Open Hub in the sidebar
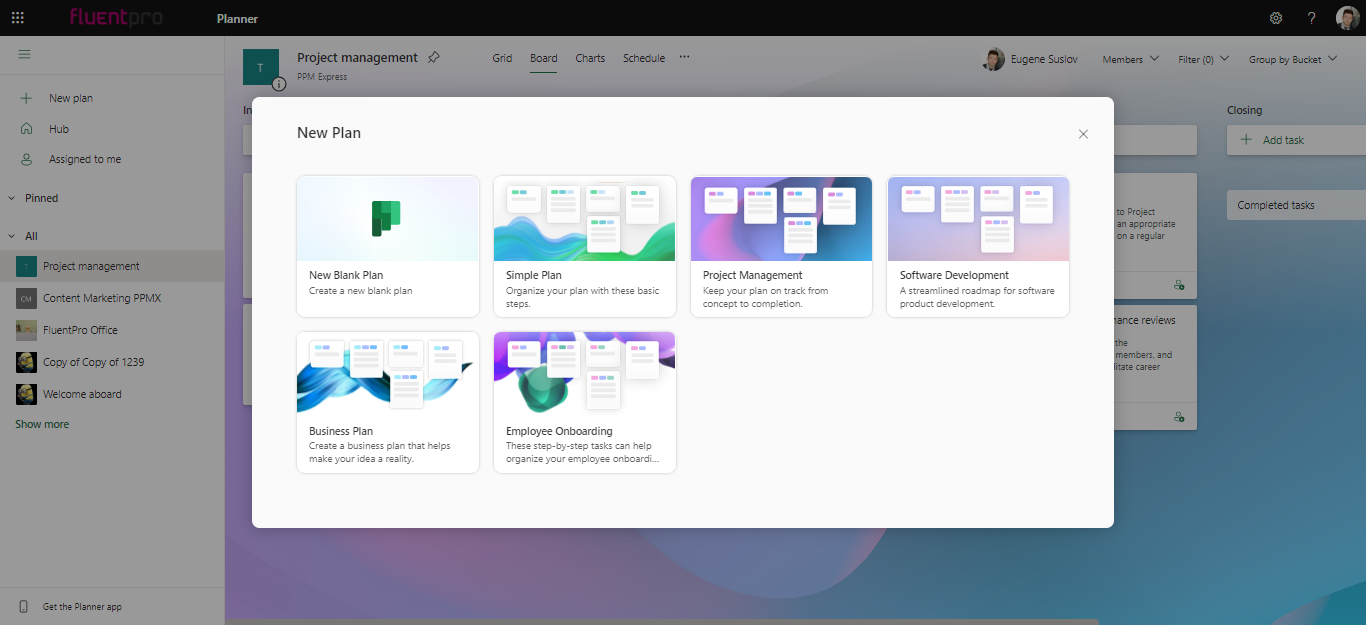The height and width of the screenshot is (625, 1366). 112,129
